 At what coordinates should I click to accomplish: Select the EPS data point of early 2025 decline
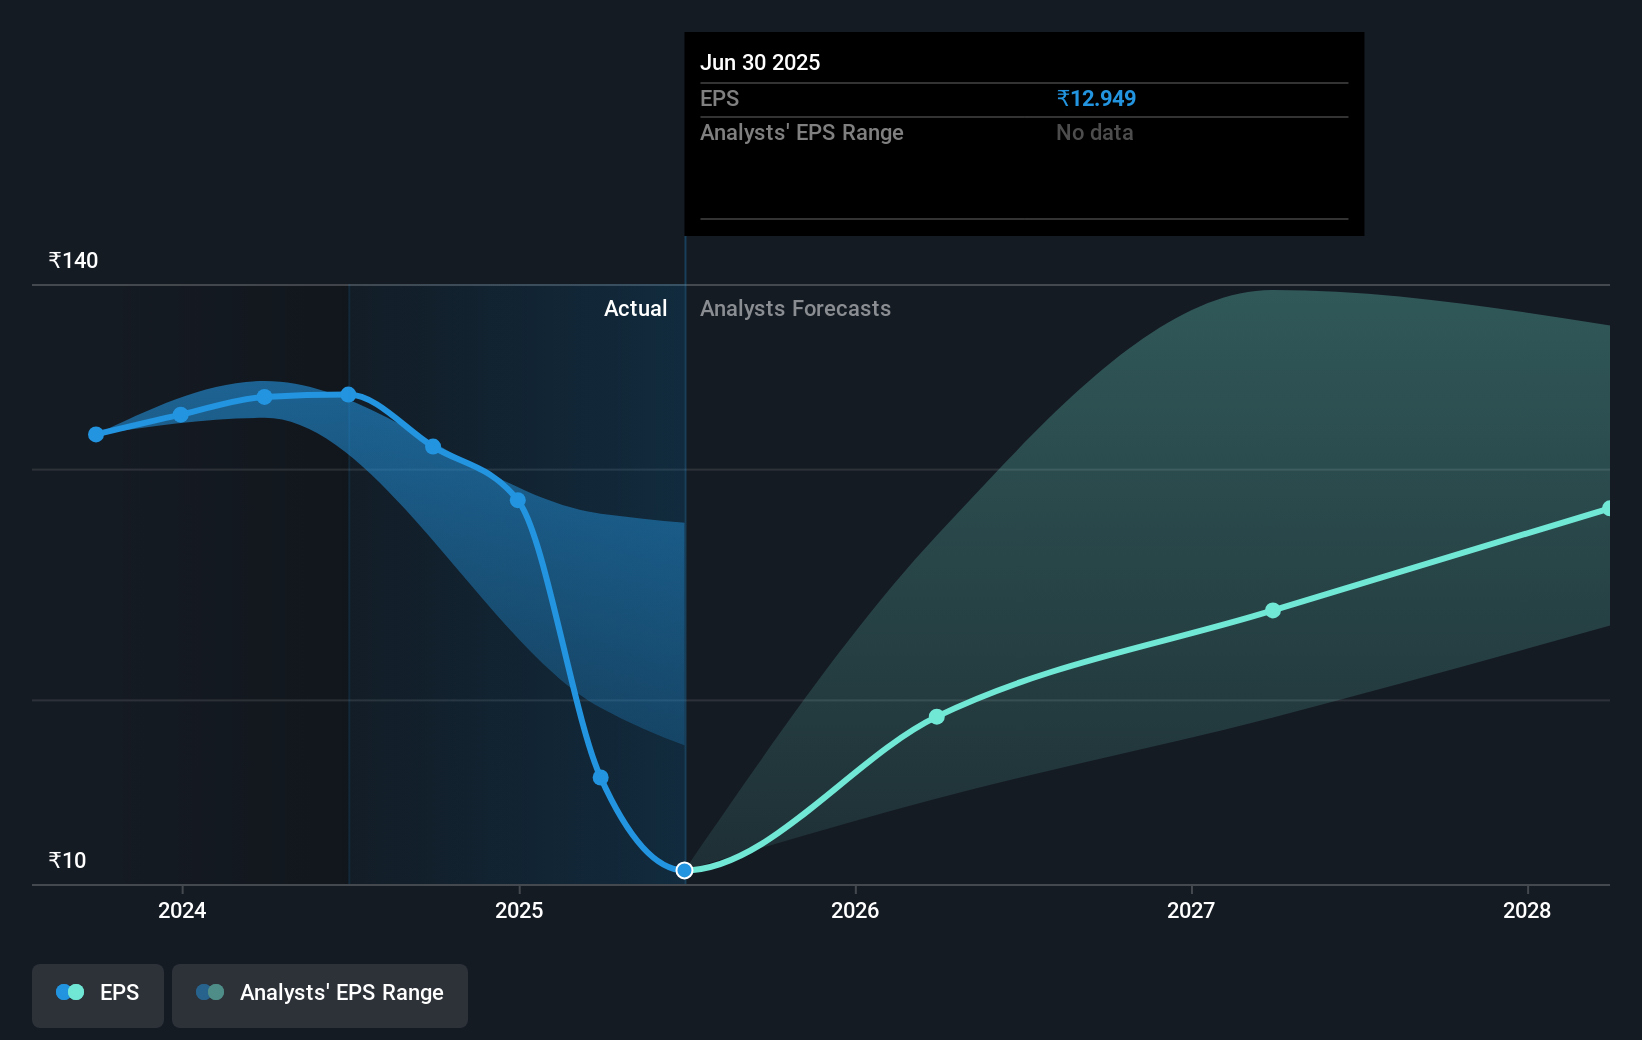point(600,777)
